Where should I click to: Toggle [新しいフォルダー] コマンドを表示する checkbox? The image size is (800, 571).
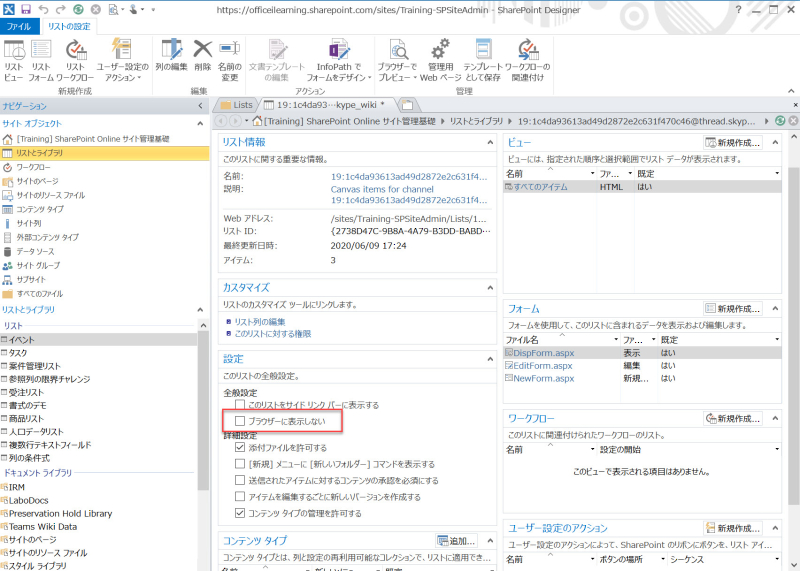[240, 464]
